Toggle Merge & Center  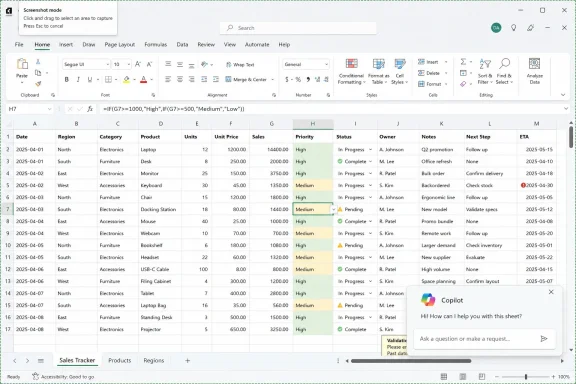point(246,79)
